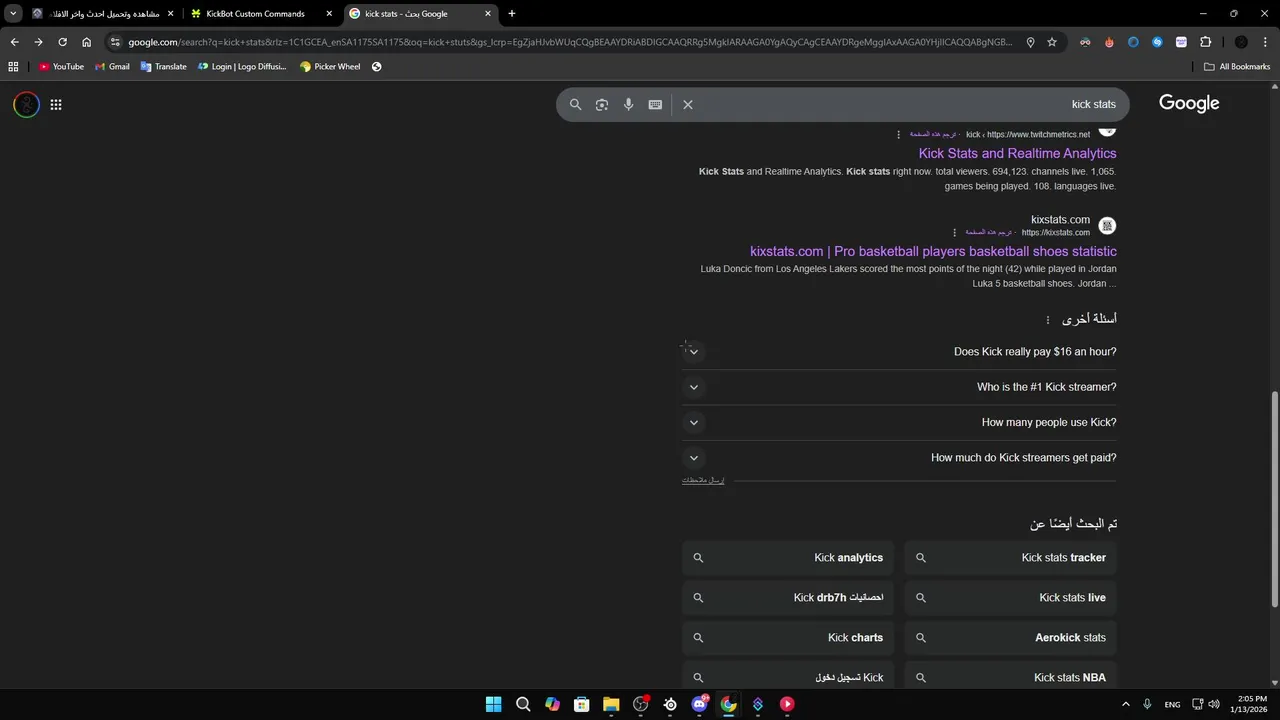Screen dimensions: 1280x720
Task: Open 'Kick Stats and Realtime Analytics' result
Action: pos(1017,153)
